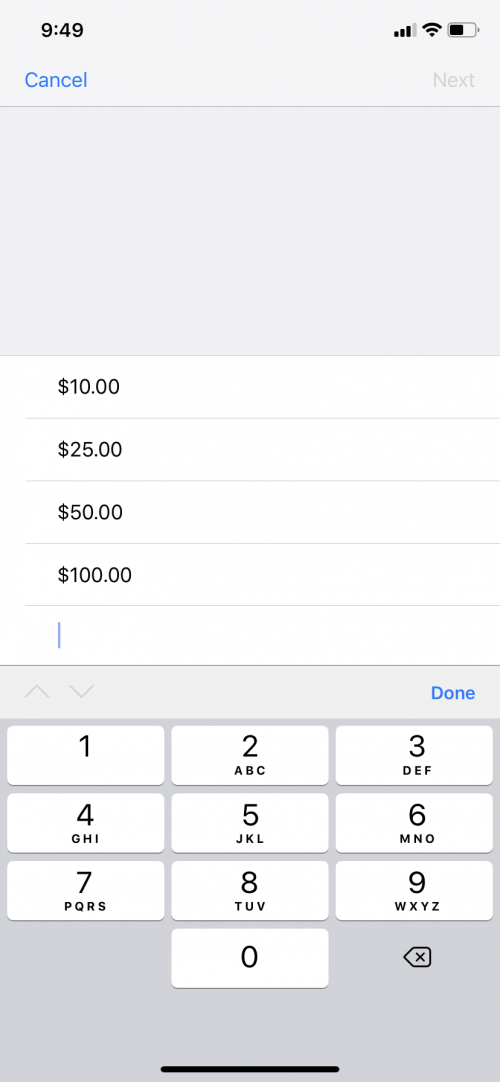500x1082 pixels.
Task: Tap Cancel in the navigation bar
Action: click(56, 80)
